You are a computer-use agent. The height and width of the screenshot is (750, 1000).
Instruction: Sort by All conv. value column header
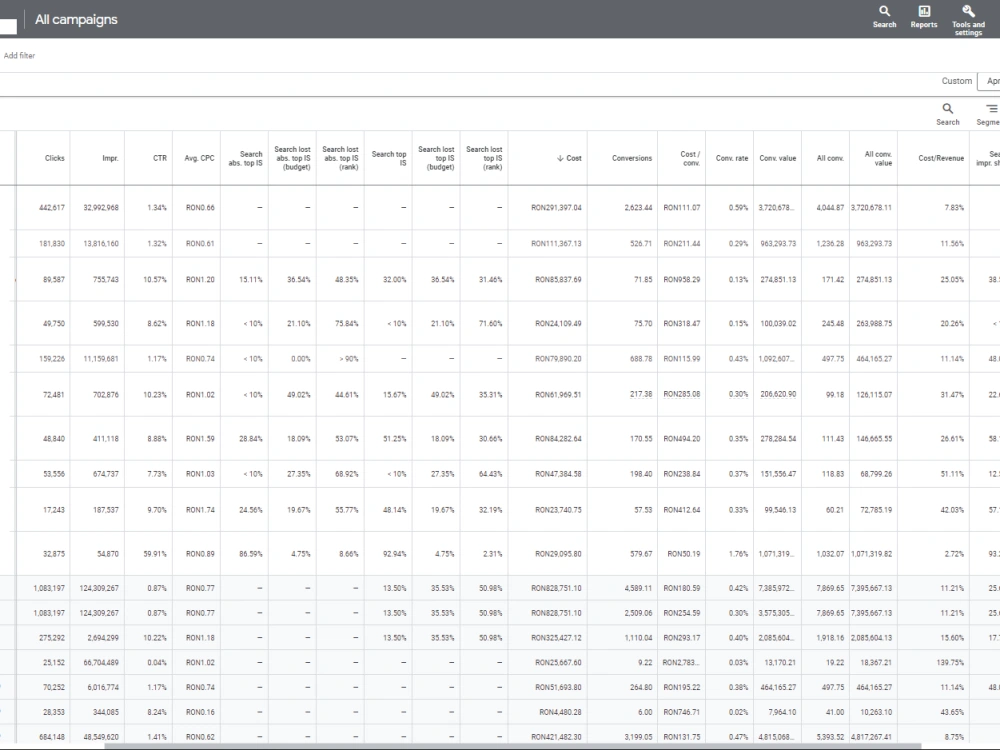pos(878,158)
